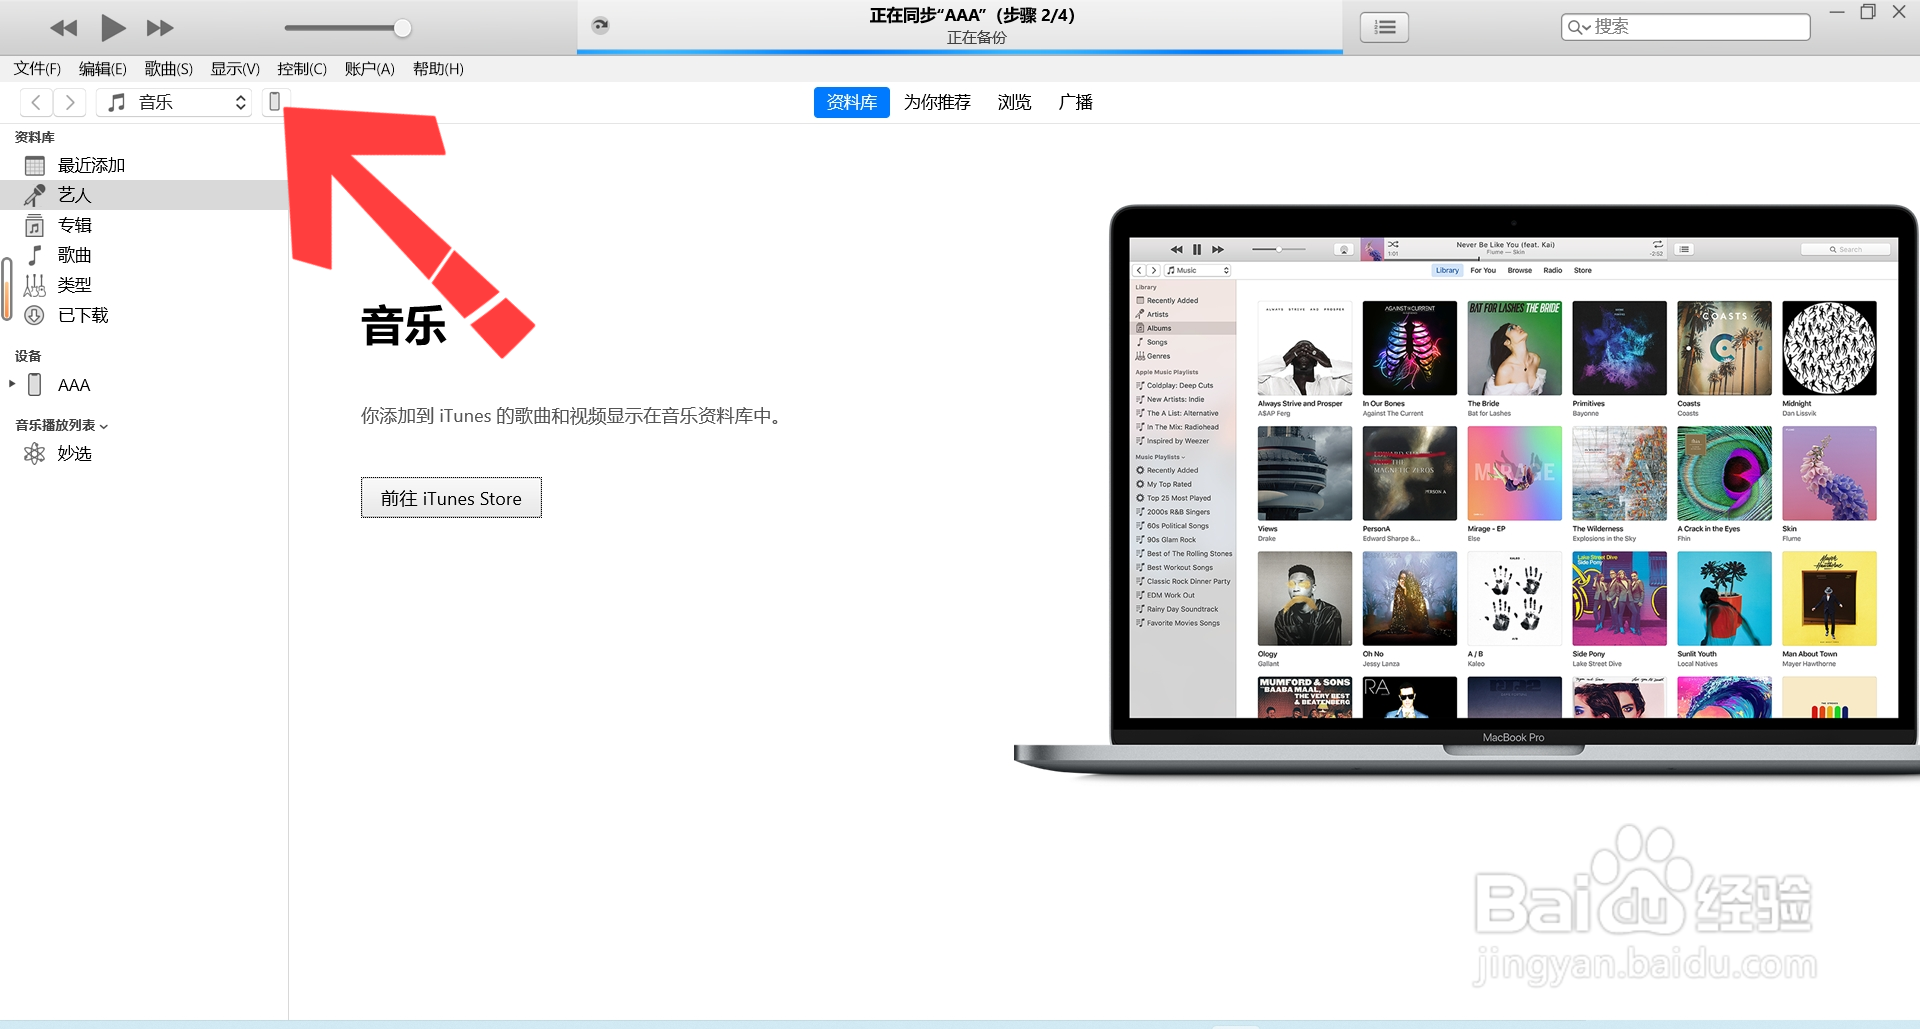Image resolution: width=1920 pixels, height=1029 pixels.
Task: Click the AAA device phone icon
Action: pyautogui.click(x=35, y=385)
